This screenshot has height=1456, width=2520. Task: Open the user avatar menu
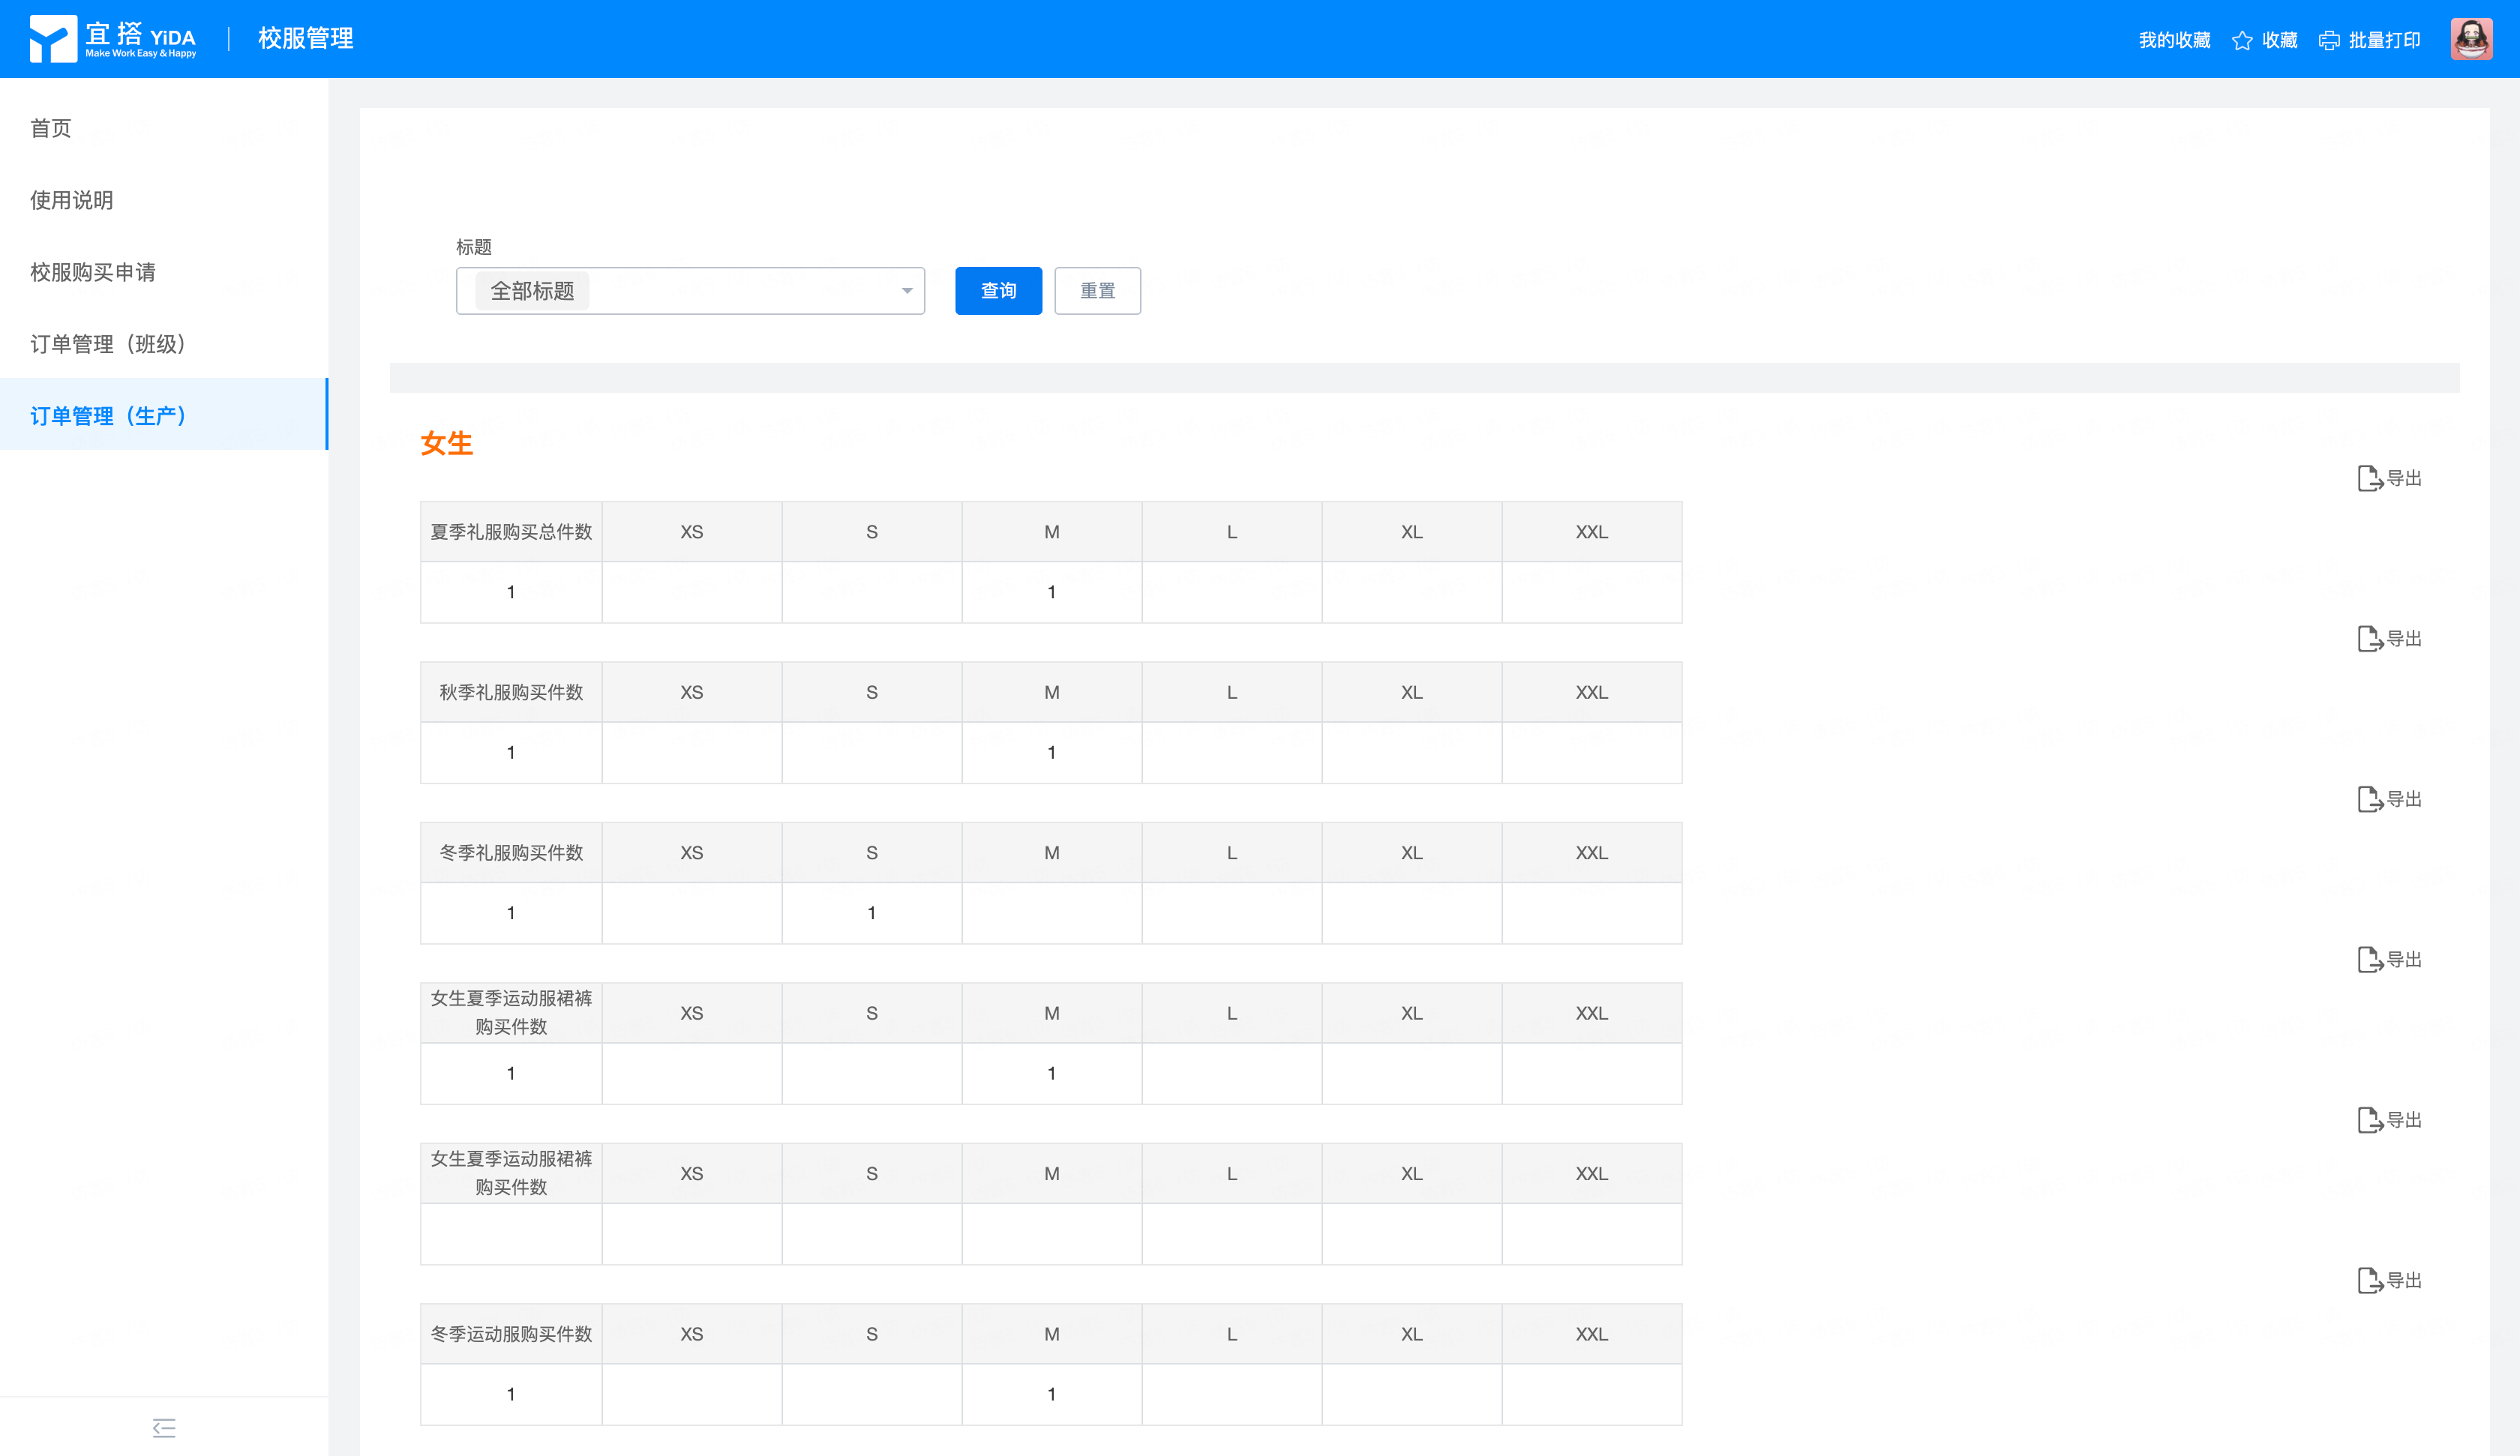(2471, 39)
